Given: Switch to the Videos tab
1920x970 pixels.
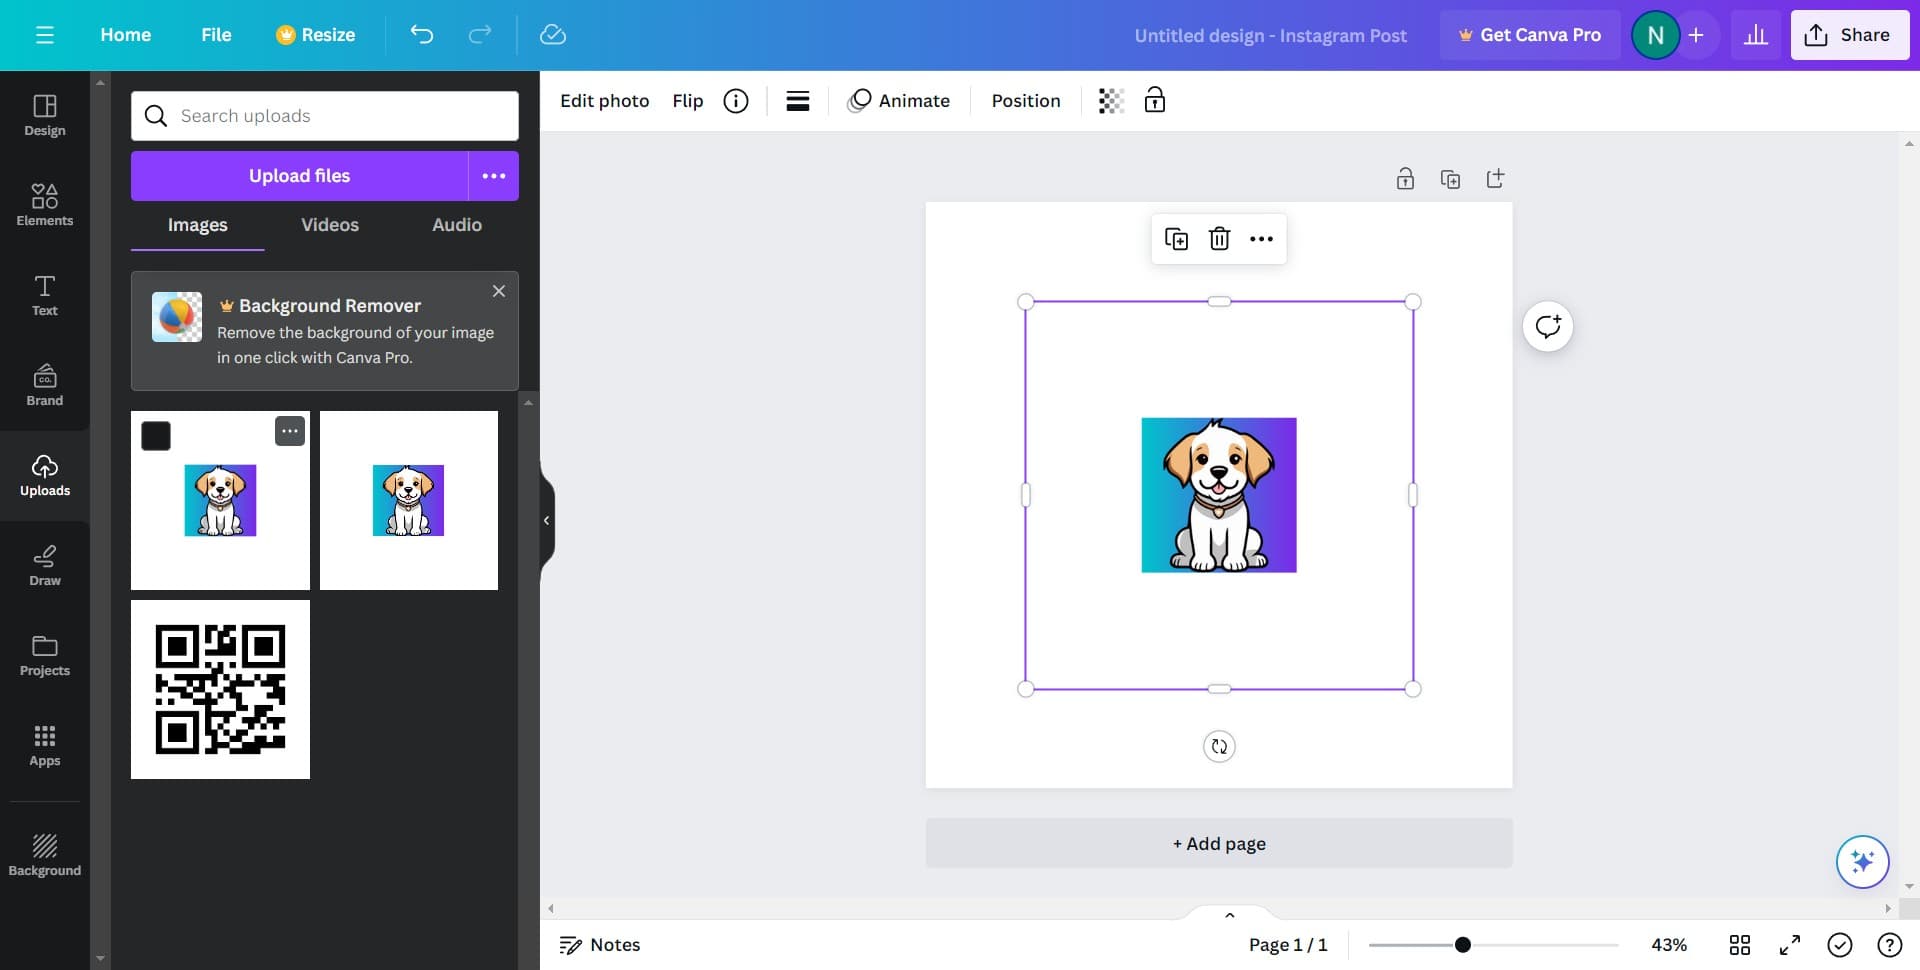Looking at the screenshot, I should pyautogui.click(x=330, y=225).
